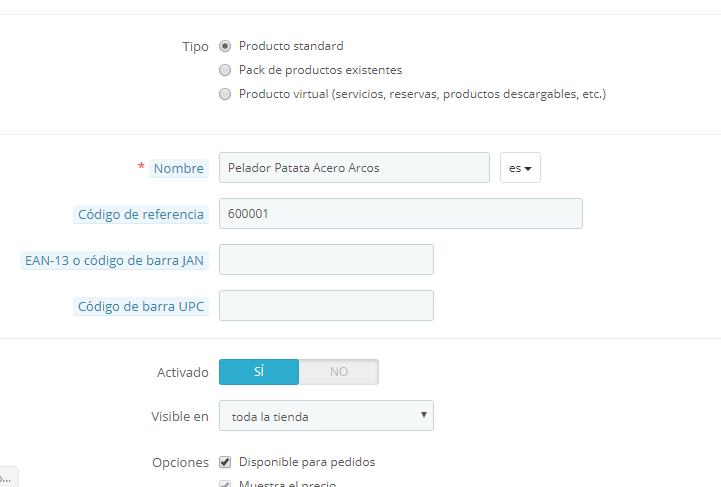This screenshot has width=721, height=487.
Task: Choose Pack de productos existentes option
Action: coord(225,70)
